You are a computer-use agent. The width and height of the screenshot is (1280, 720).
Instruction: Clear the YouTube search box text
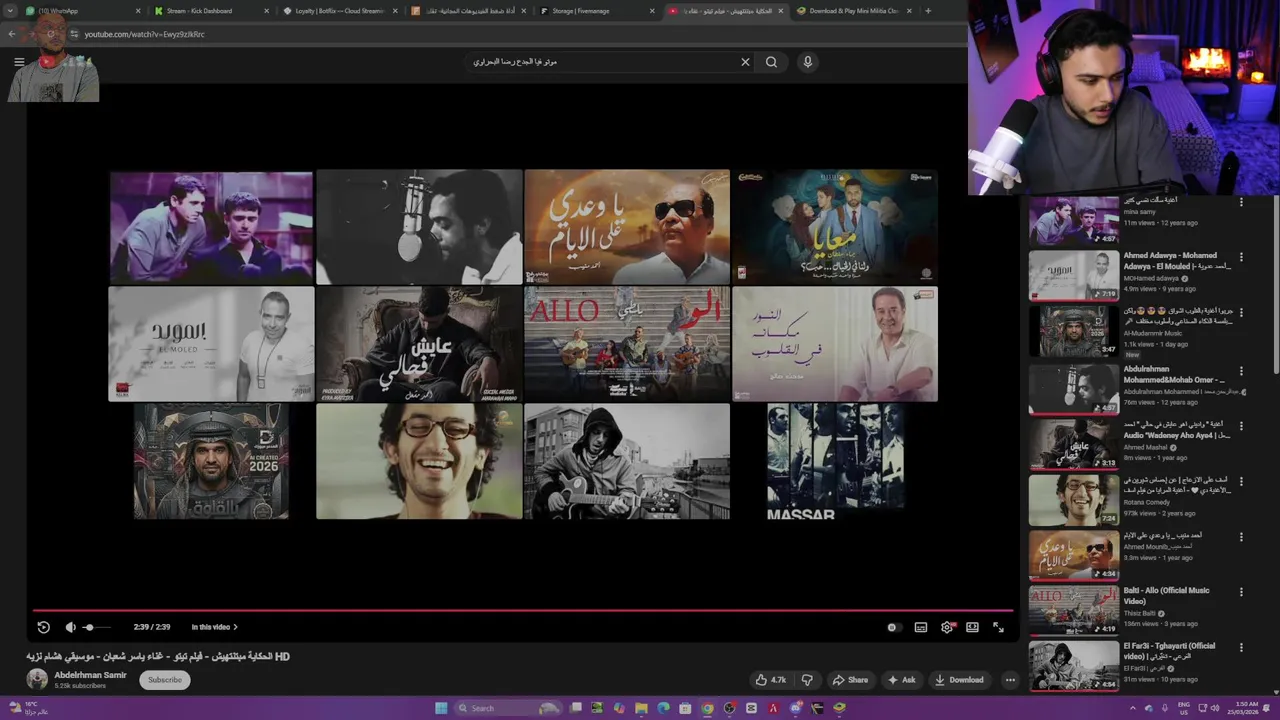coord(745,62)
